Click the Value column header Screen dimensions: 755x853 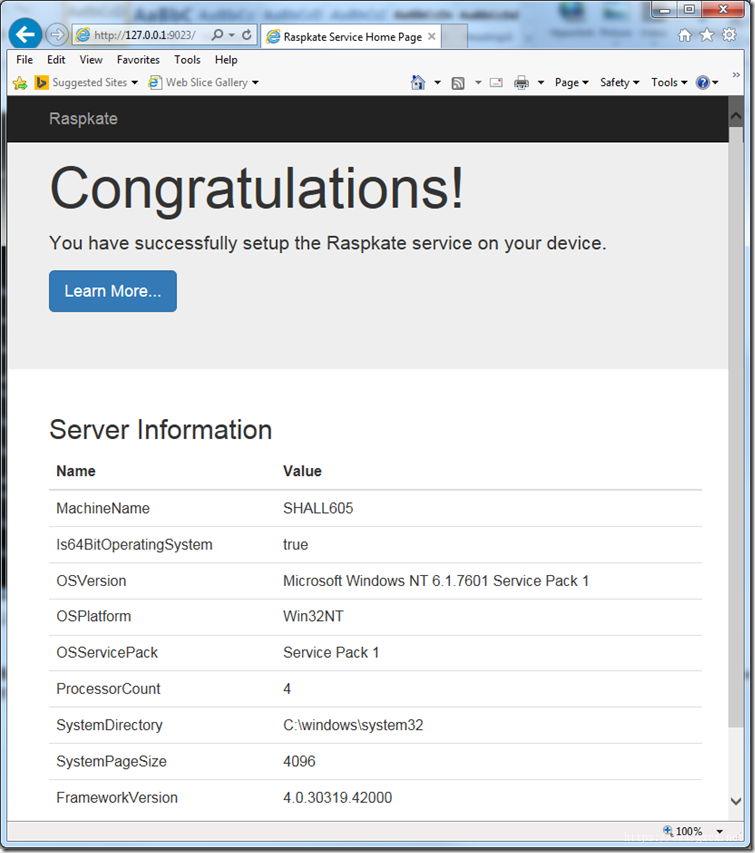tap(302, 471)
